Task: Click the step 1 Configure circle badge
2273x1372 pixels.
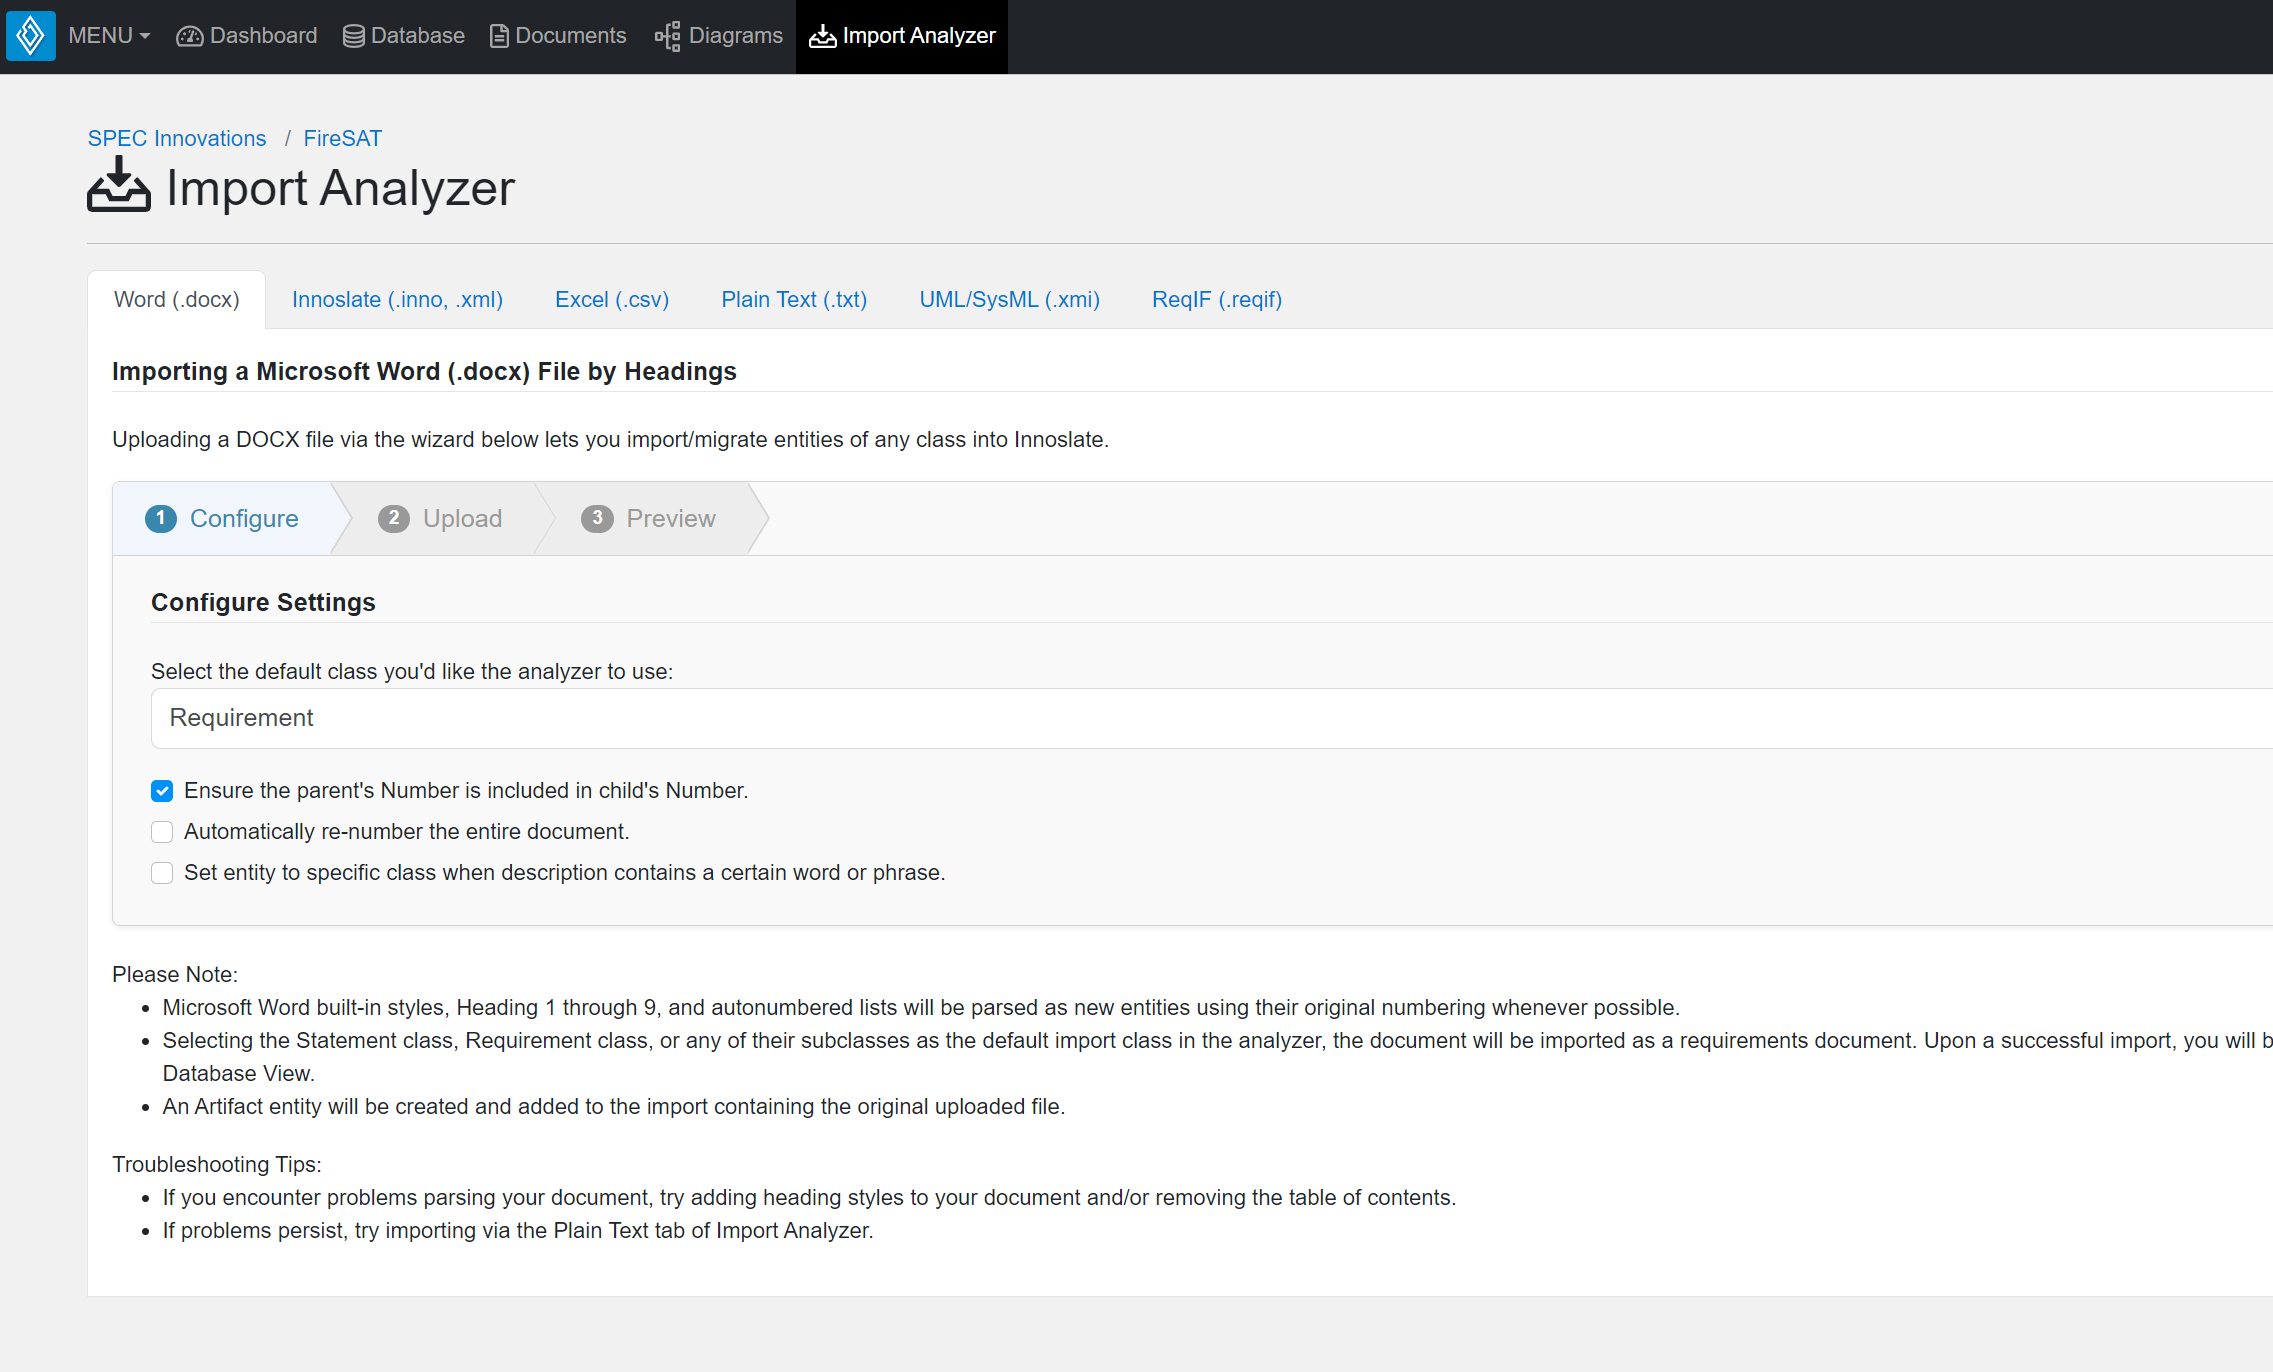Action: coord(160,518)
